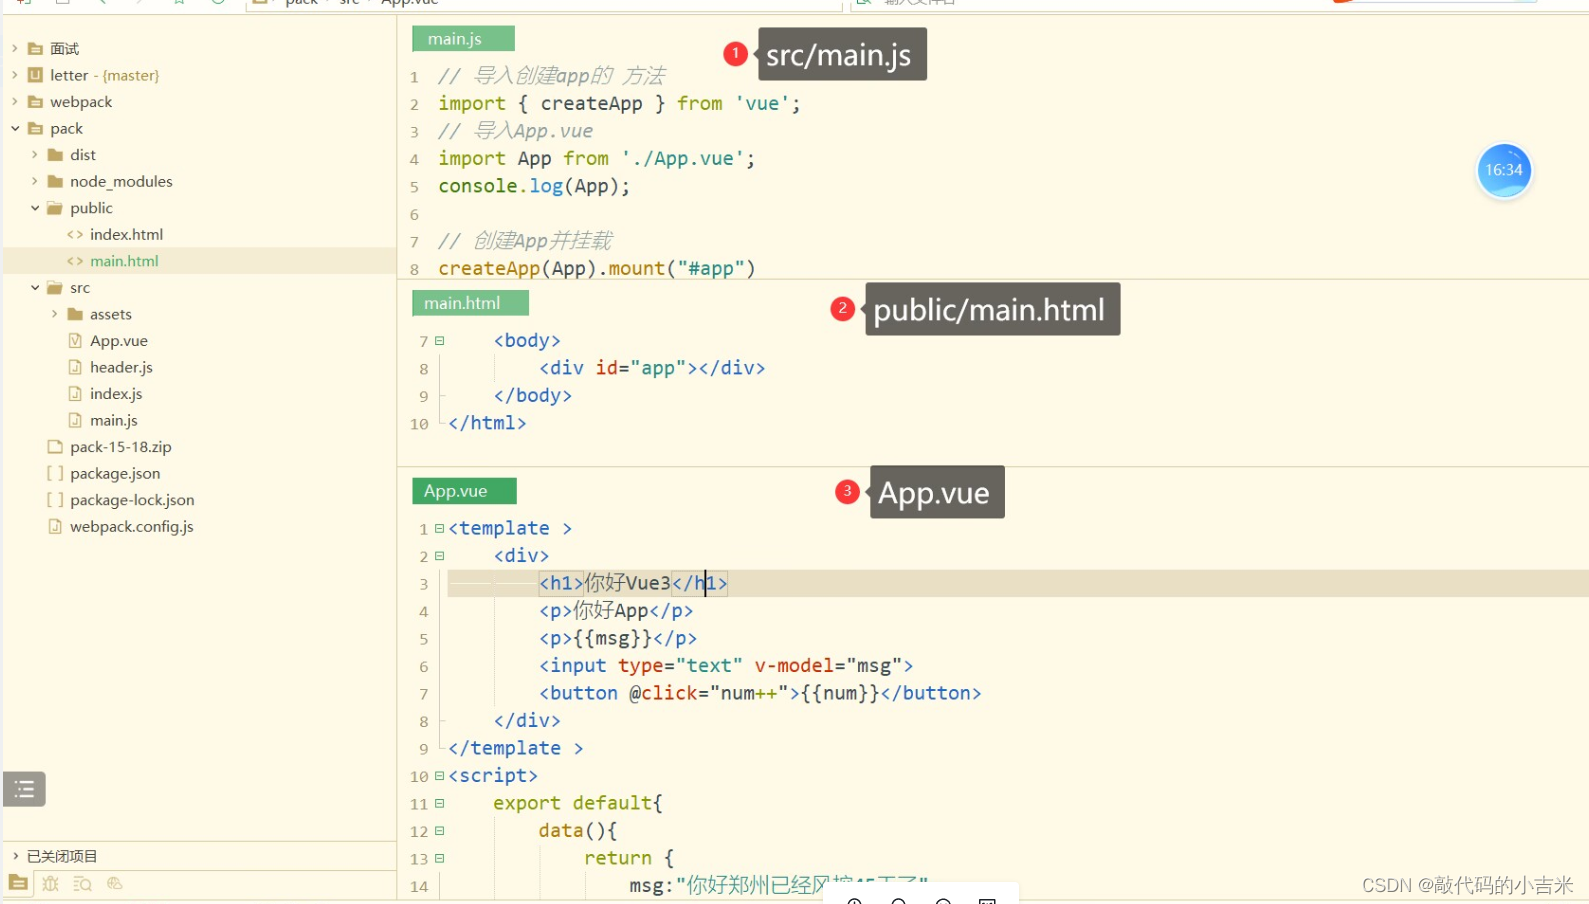Viewport: 1589px width, 904px height.
Task: Open the bug-shaped debug panel icon
Action: [x=50, y=883]
